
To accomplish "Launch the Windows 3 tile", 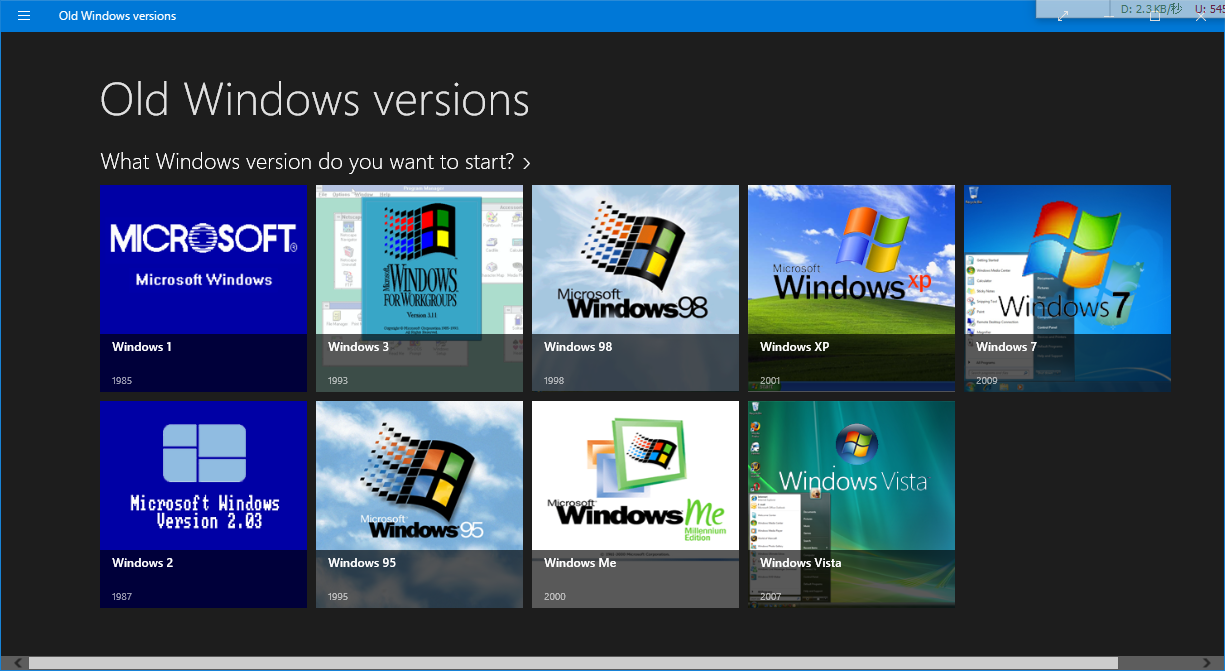I will tap(420, 288).
